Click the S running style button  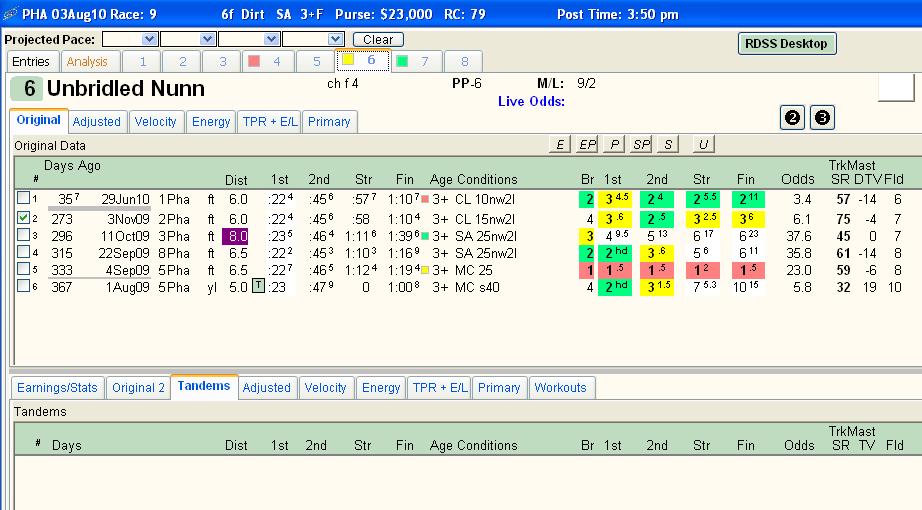coord(668,145)
